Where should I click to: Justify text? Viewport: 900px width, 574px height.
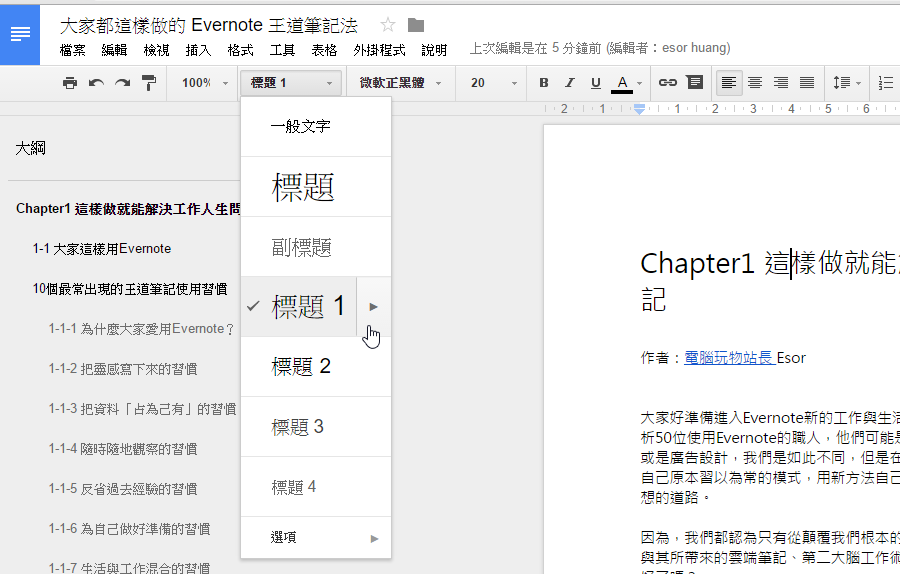807,83
